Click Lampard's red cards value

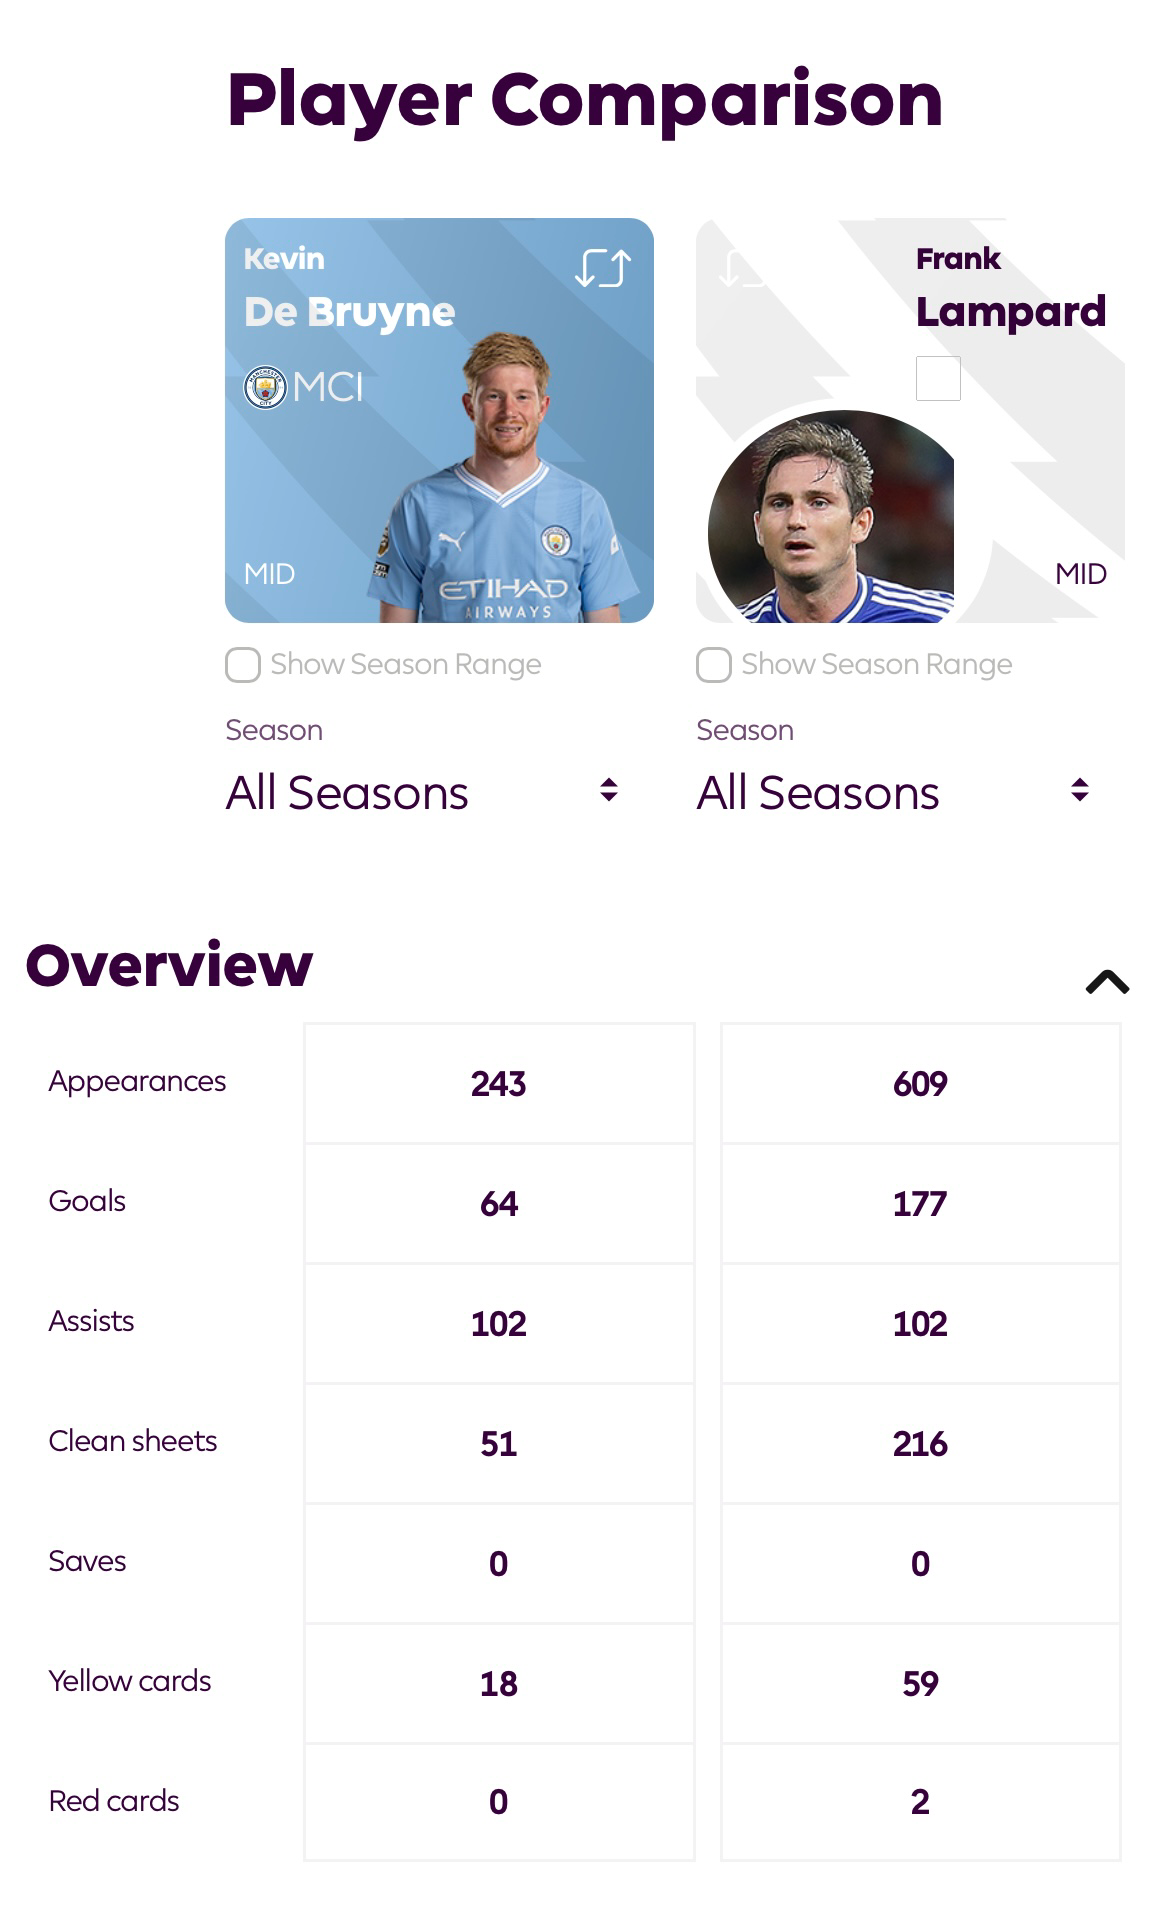920,1802
